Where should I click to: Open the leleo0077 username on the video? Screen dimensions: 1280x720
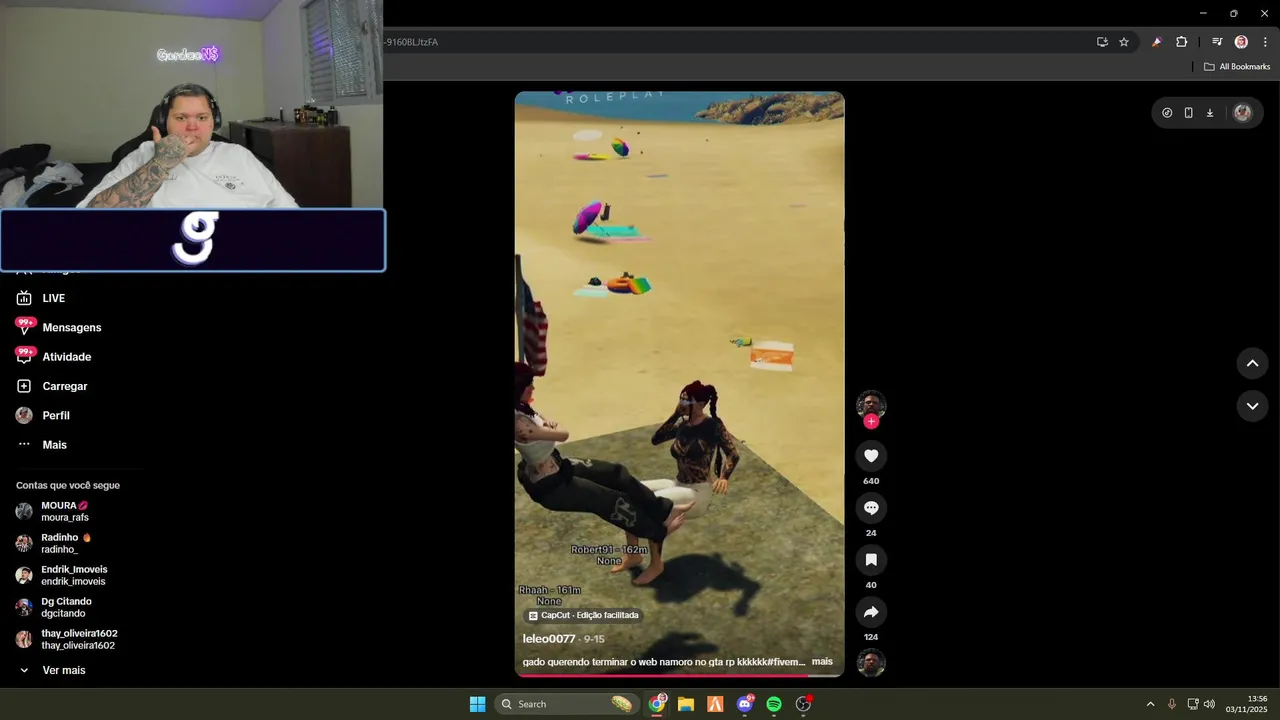click(549, 639)
